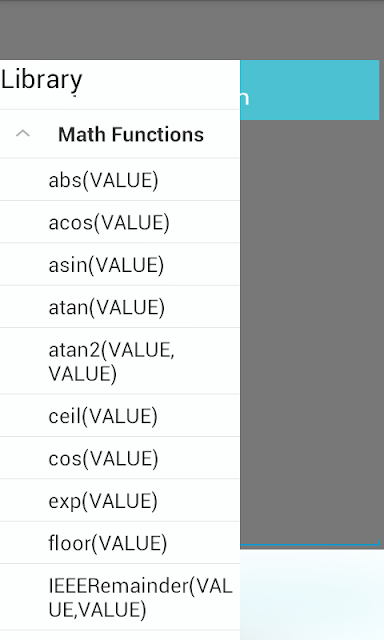Insert the abs(VALUE) function
The height and width of the screenshot is (640, 384).
pos(120,180)
